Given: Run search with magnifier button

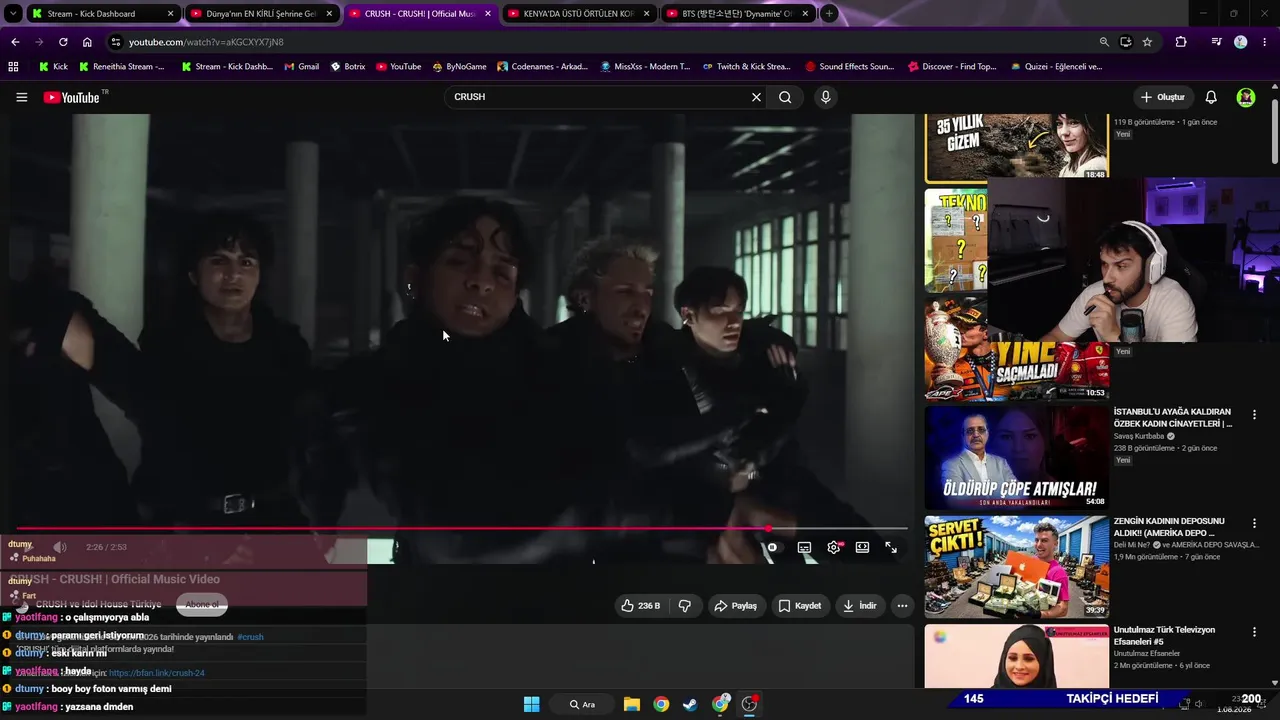Looking at the screenshot, I should click(785, 97).
